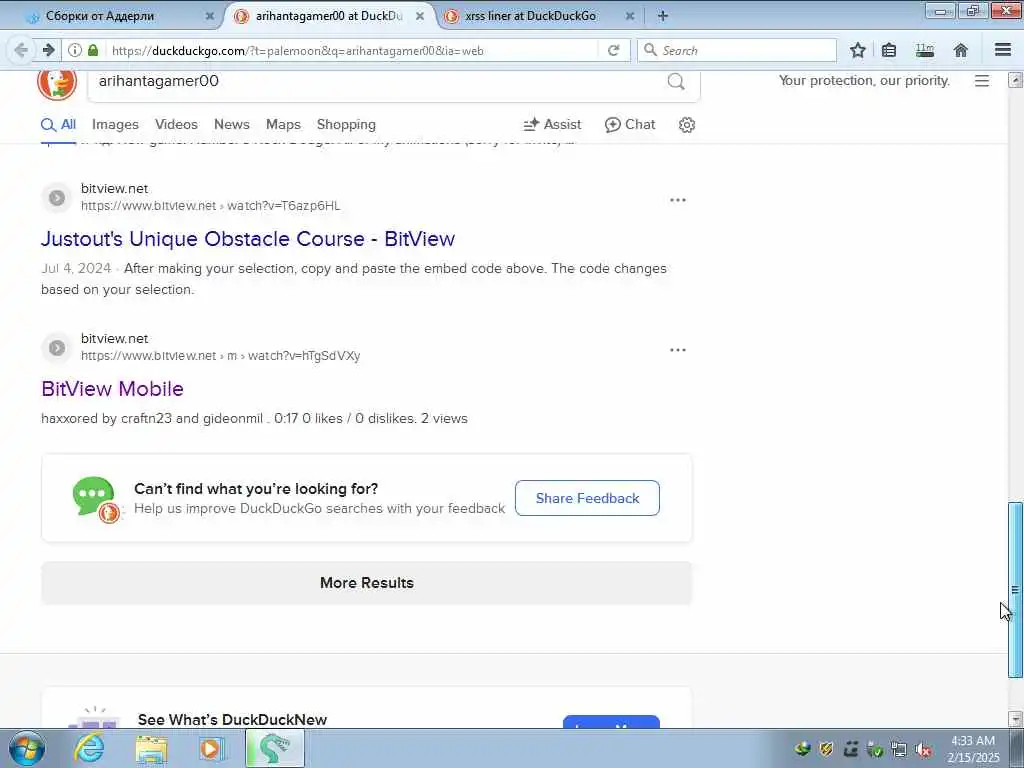
Task: Load More Results
Action: (366, 583)
